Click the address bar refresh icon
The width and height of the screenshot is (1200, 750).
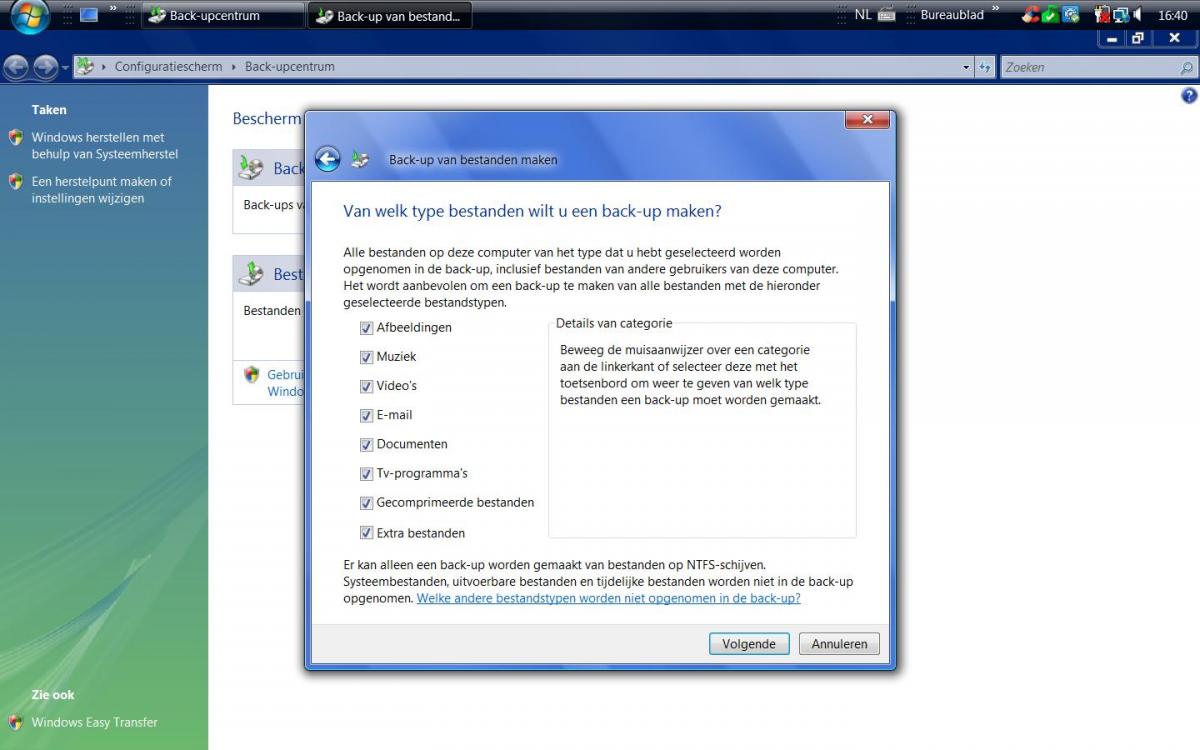click(985, 67)
